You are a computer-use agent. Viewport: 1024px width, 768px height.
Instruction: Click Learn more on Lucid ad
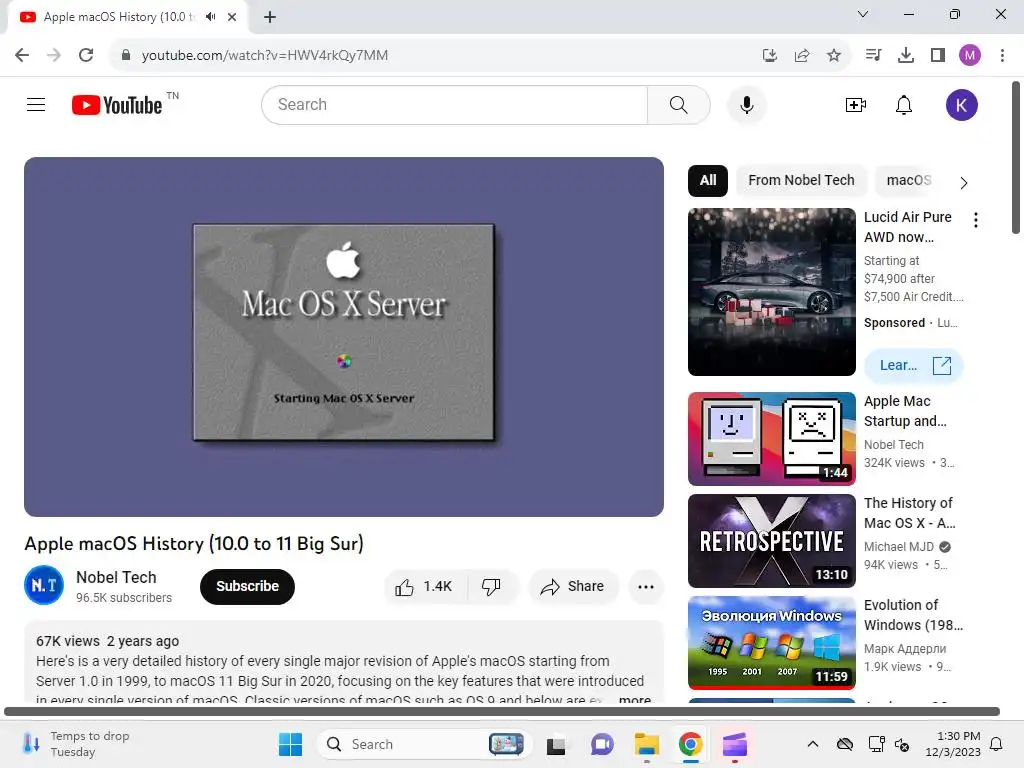[x=914, y=366]
